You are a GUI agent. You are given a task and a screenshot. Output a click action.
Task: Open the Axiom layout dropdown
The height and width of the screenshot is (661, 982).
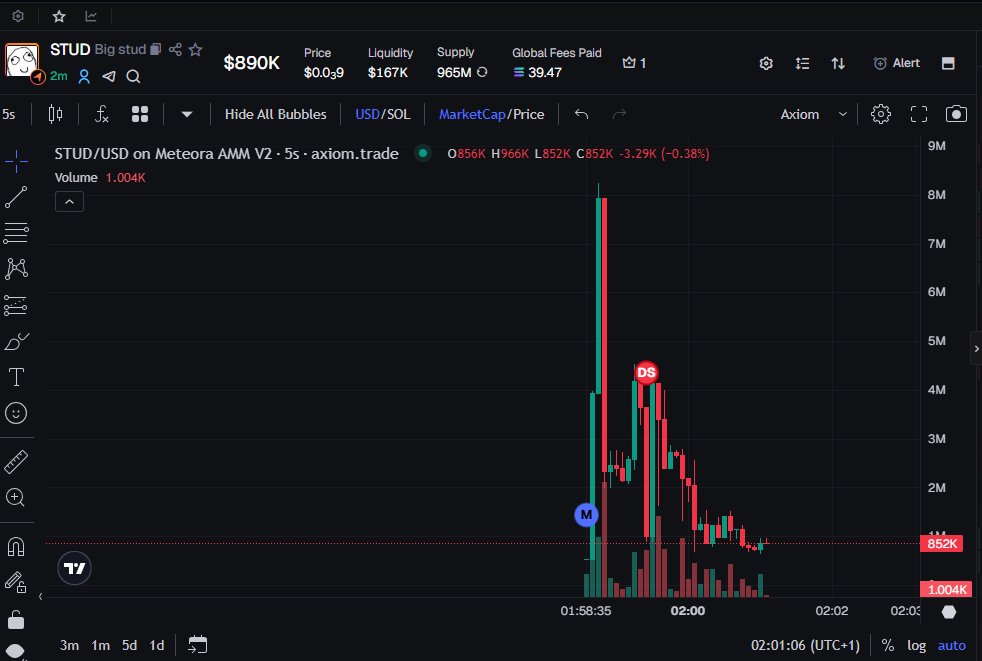[x=813, y=114]
